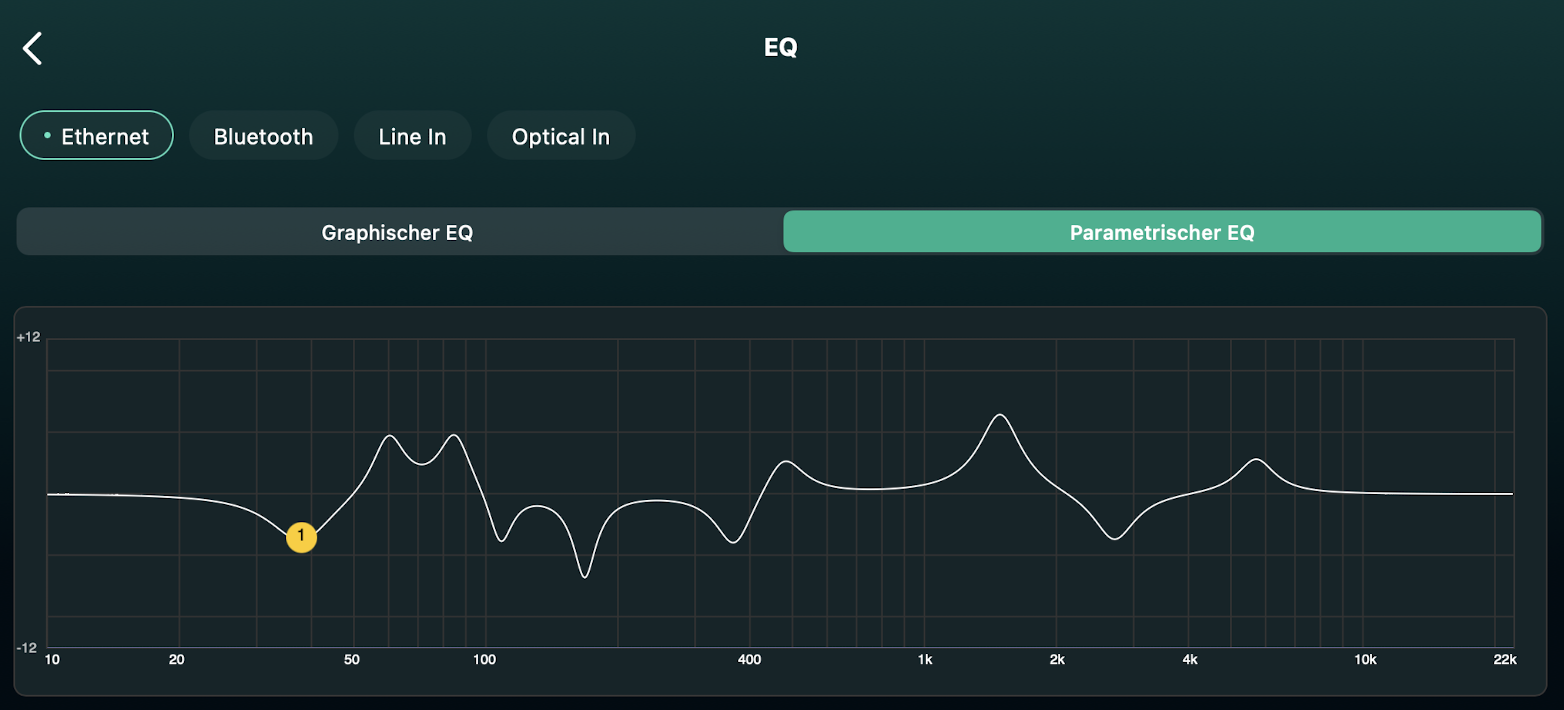Go back using the arrow icon
This screenshot has height=710, width=1564.
tap(33, 48)
